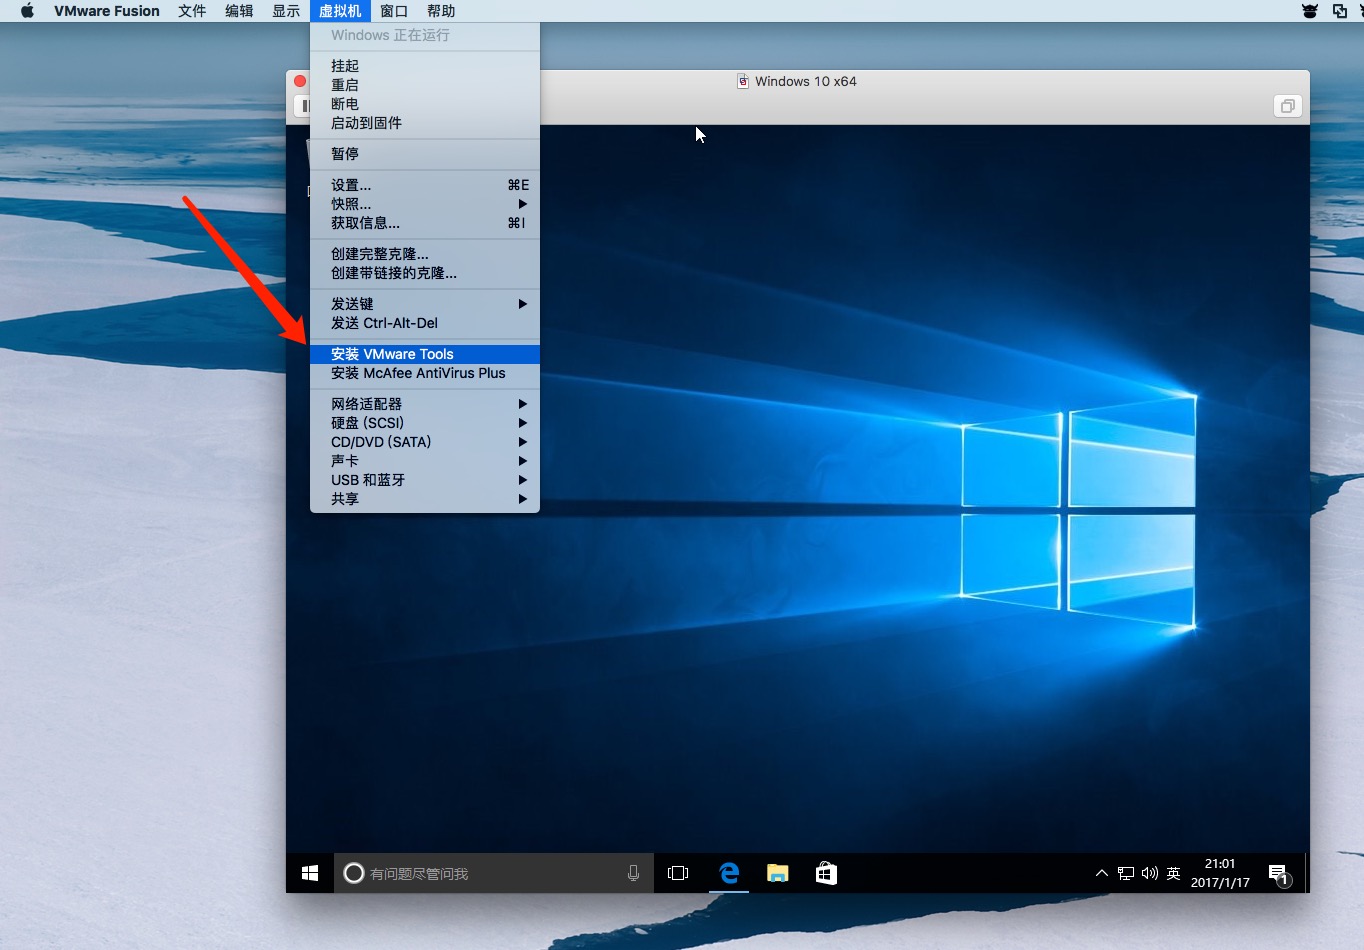Viewport: 1364px width, 950px height.
Task: Expand the 共享 submenu
Action: pyautogui.click(x=425, y=499)
